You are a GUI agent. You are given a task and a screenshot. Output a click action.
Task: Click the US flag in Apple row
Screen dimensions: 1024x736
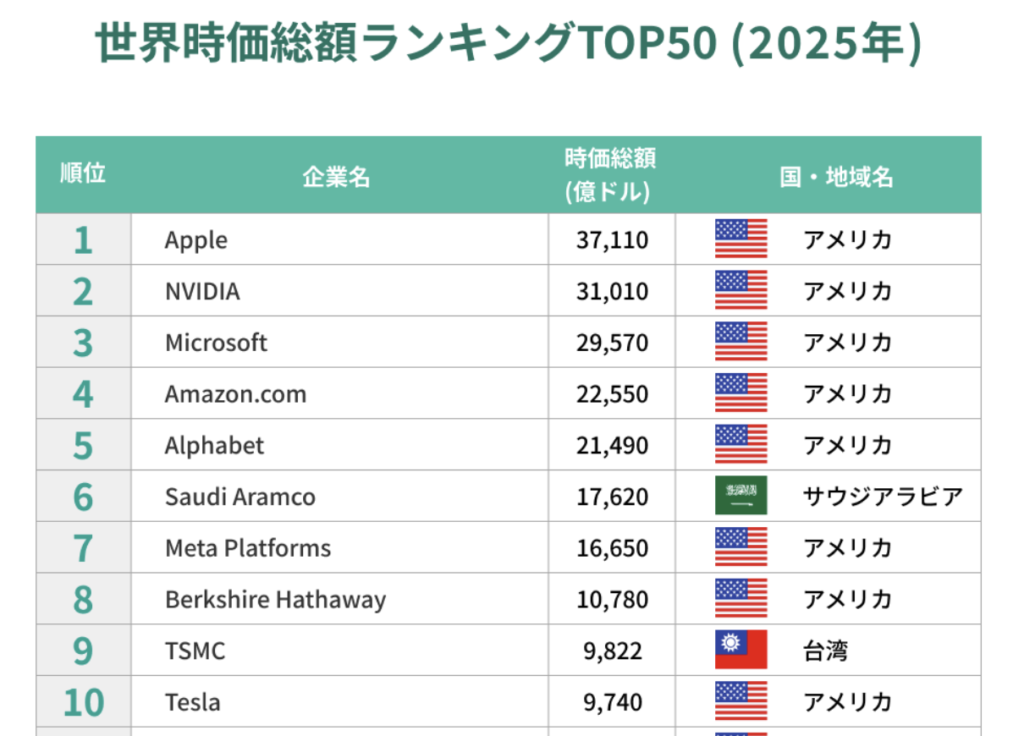pyautogui.click(x=741, y=239)
